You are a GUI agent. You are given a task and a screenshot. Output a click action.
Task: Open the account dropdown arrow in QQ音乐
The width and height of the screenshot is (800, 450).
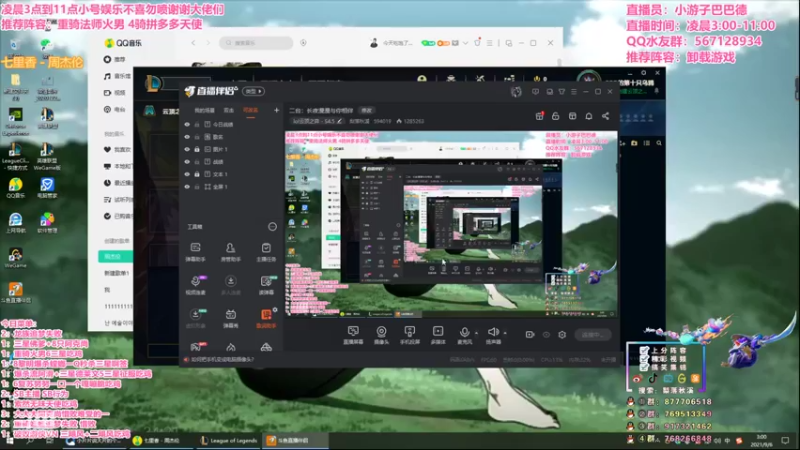click(465, 43)
